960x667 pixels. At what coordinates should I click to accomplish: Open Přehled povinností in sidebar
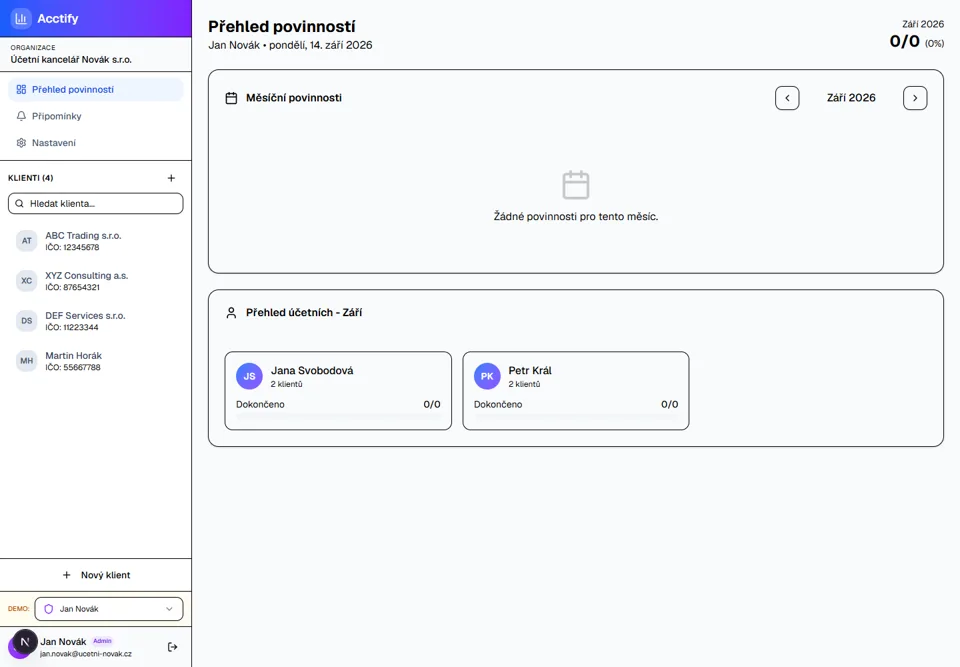click(96, 89)
